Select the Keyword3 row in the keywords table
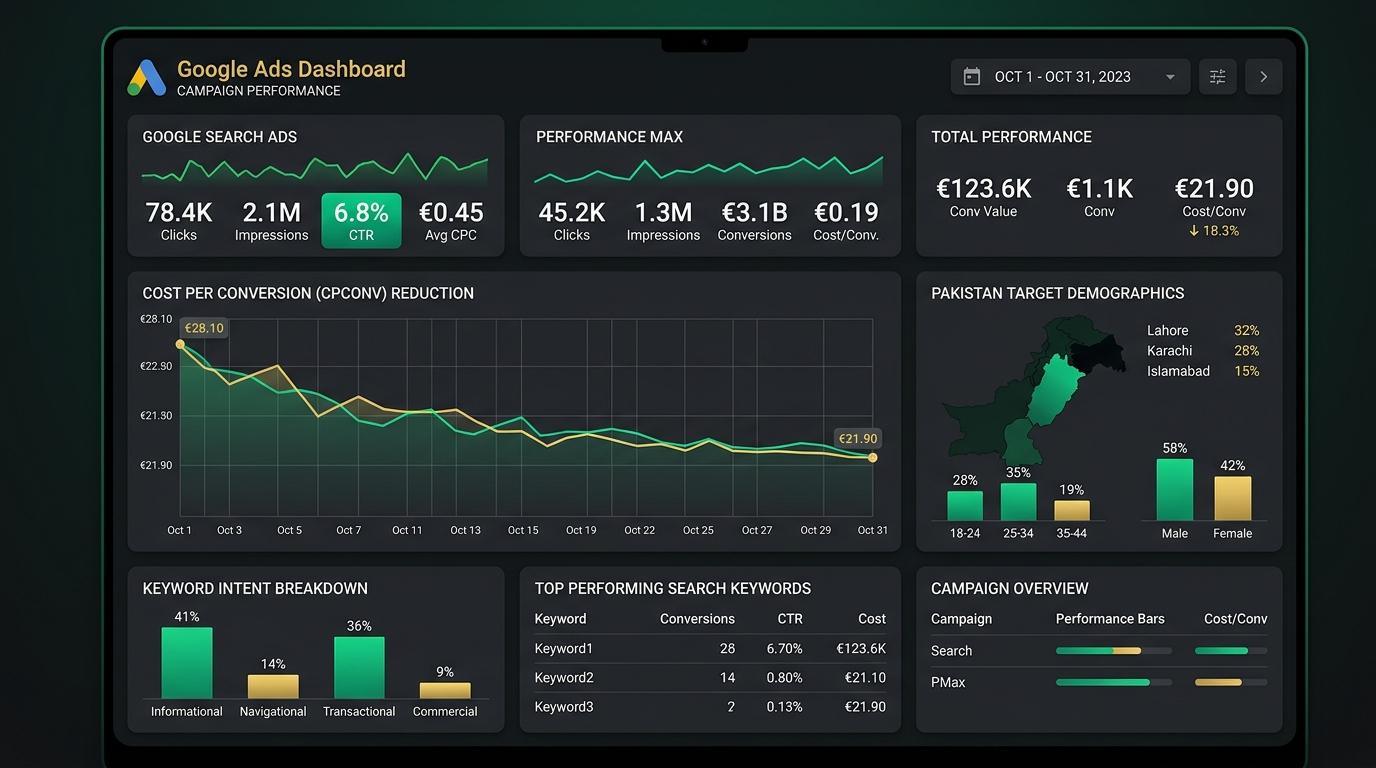 point(710,706)
